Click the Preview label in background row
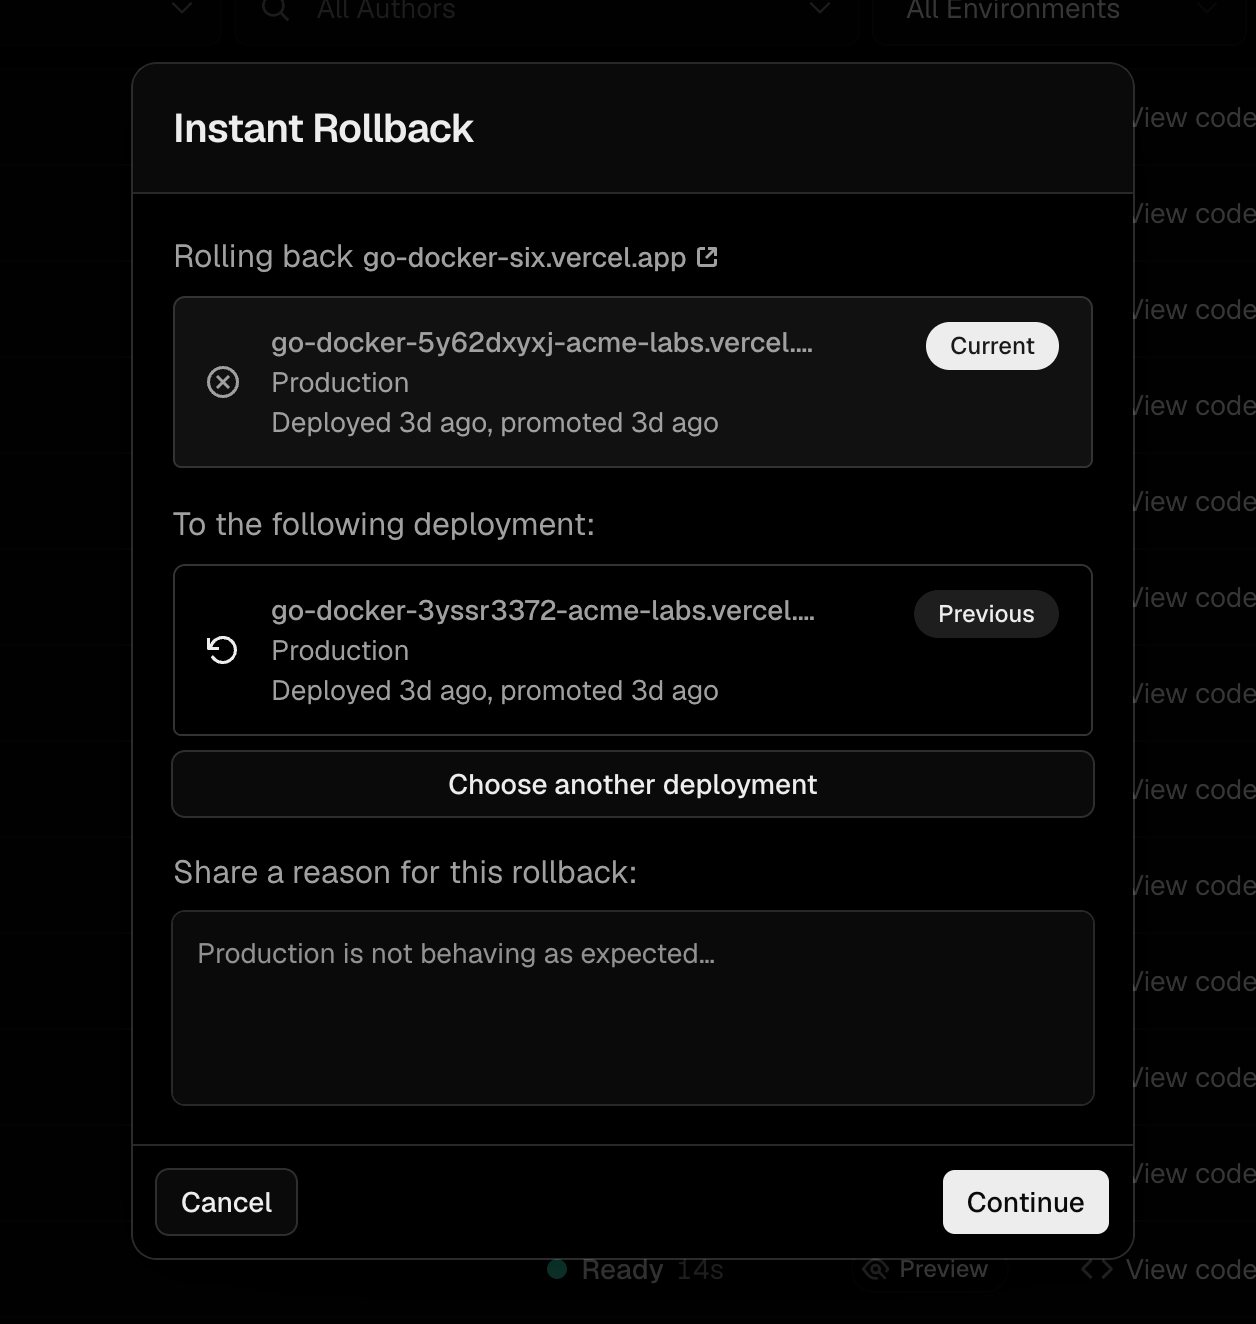1256x1324 pixels. (943, 1269)
